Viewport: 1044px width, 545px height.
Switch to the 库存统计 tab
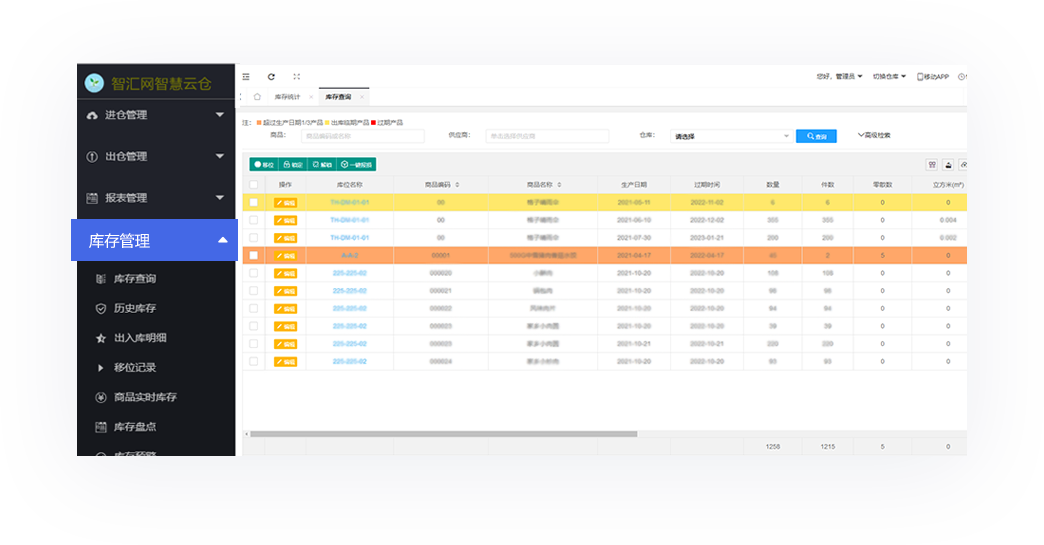(287, 97)
